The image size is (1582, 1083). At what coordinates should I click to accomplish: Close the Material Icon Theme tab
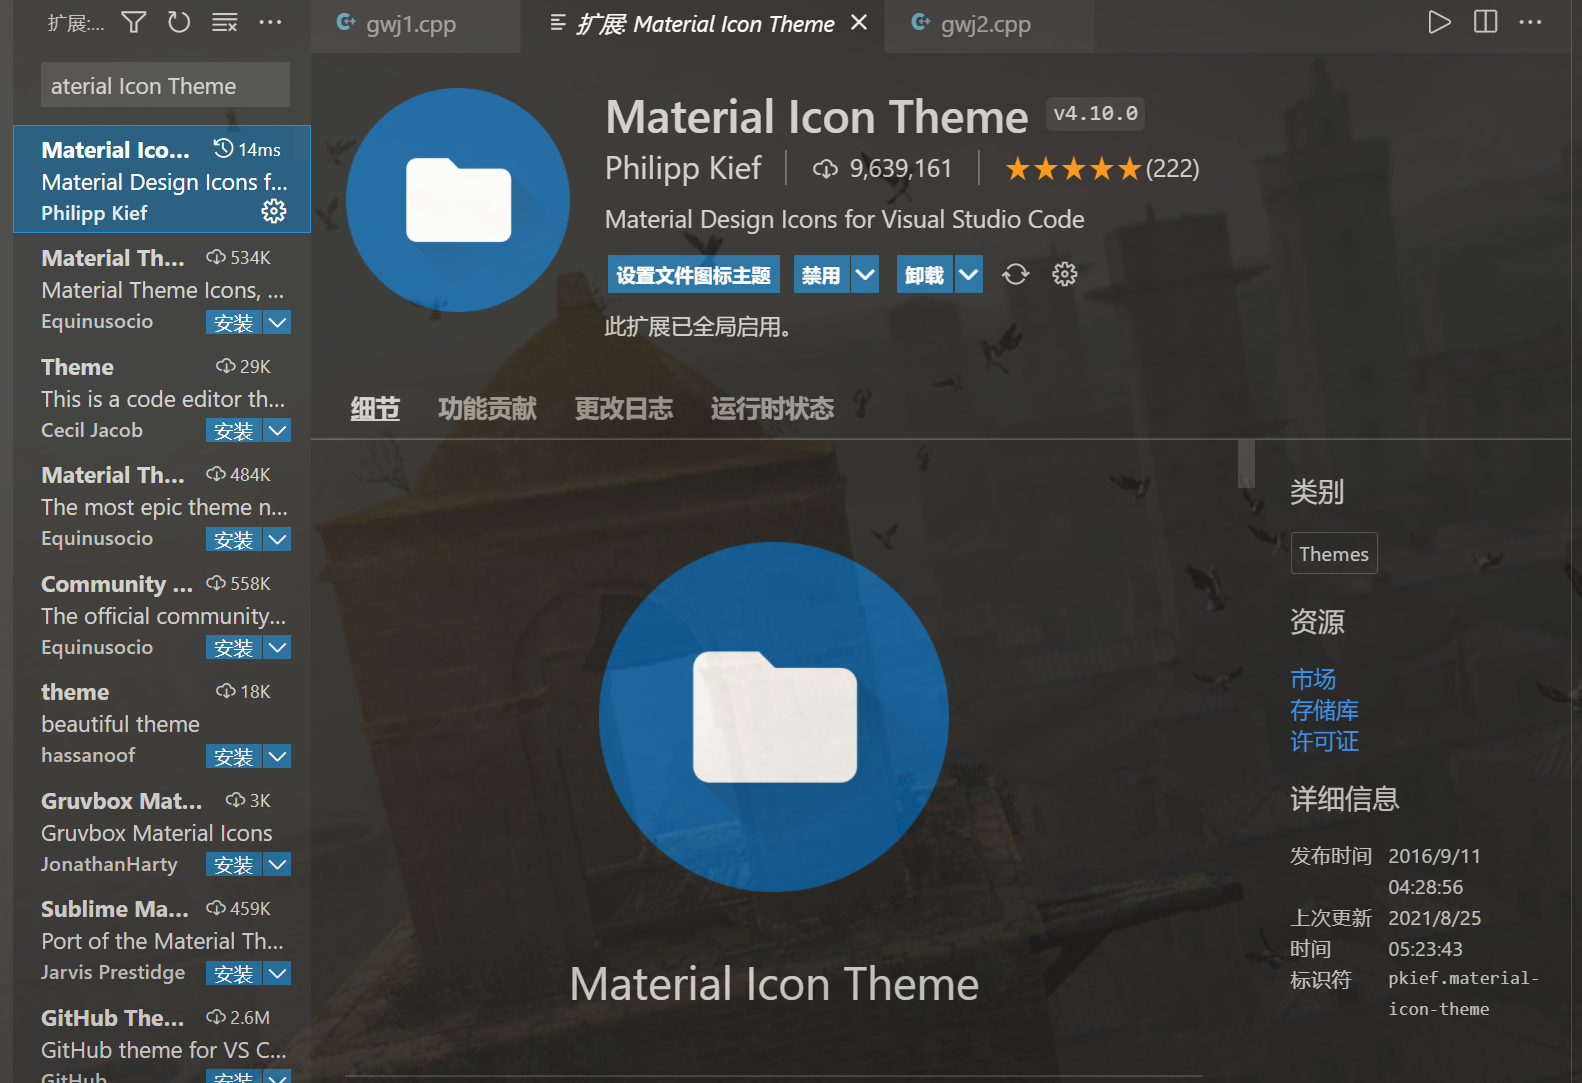tap(858, 23)
